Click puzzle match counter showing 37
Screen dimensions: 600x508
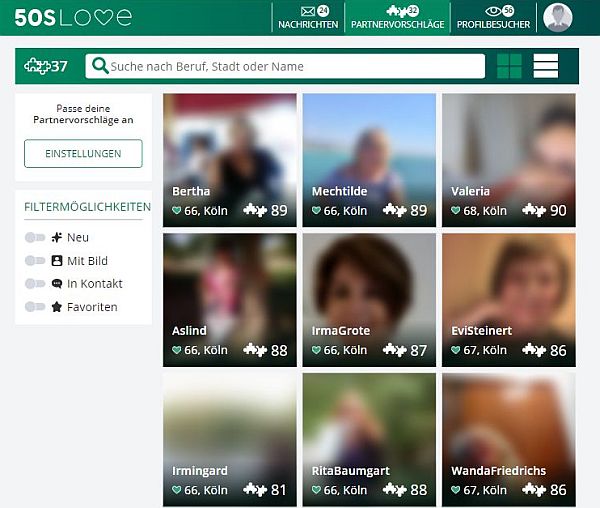click(x=46, y=67)
